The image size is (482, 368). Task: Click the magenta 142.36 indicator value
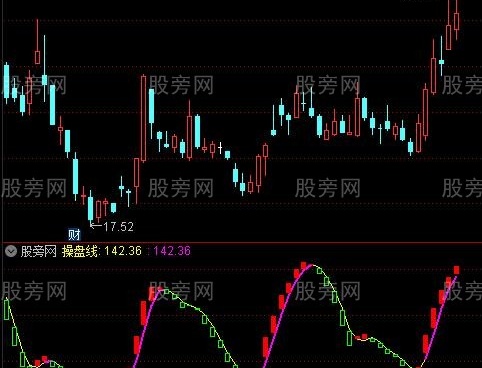pos(172,251)
